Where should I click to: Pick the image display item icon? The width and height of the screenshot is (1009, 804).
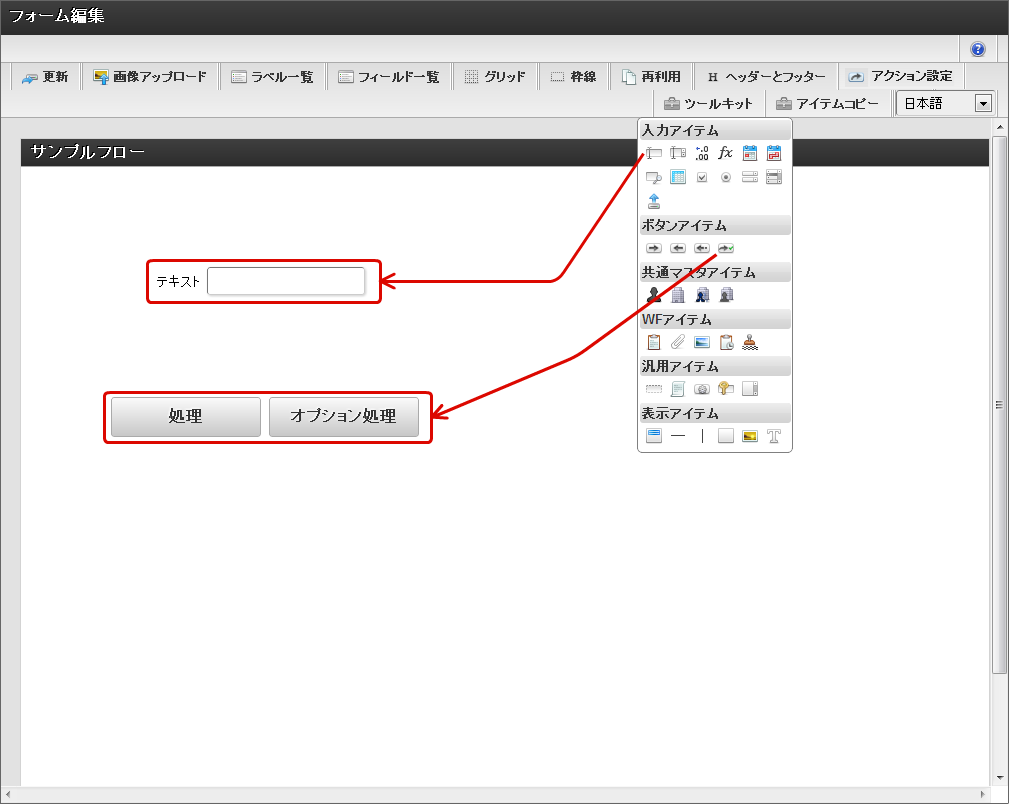(x=750, y=436)
